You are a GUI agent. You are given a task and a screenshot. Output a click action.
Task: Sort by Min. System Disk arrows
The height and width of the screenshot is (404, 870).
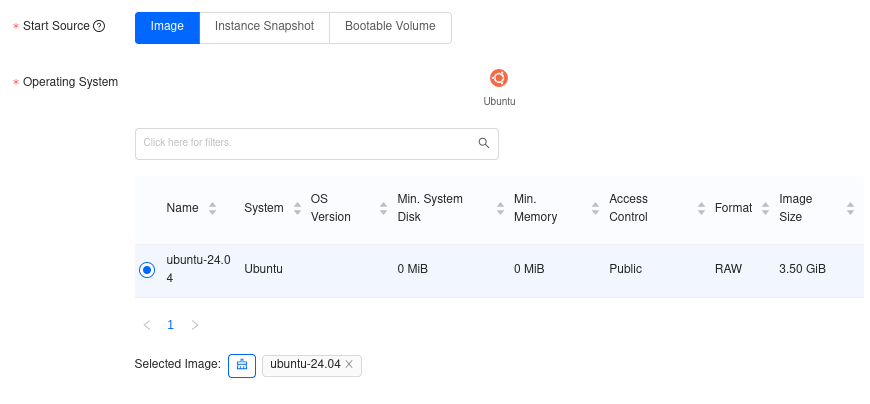[x=500, y=209]
